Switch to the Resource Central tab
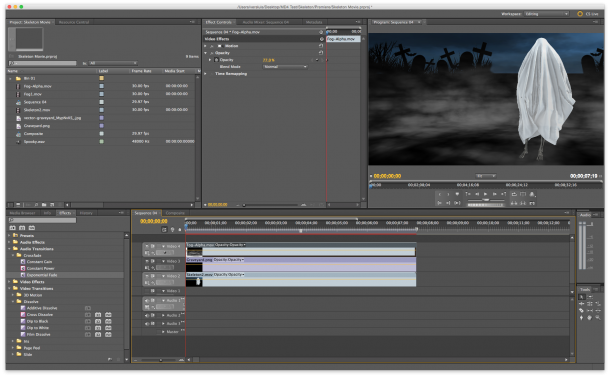This screenshot has height=377, width=610. coord(74,22)
